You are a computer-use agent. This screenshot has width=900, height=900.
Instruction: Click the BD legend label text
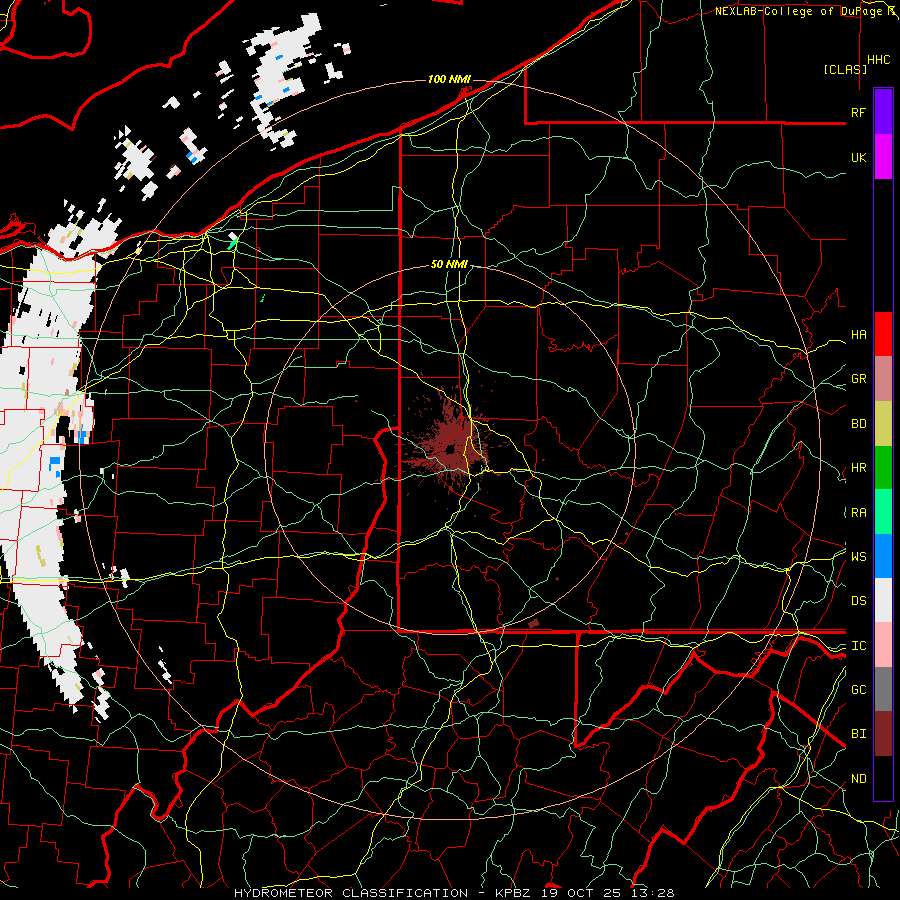(x=858, y=424)
